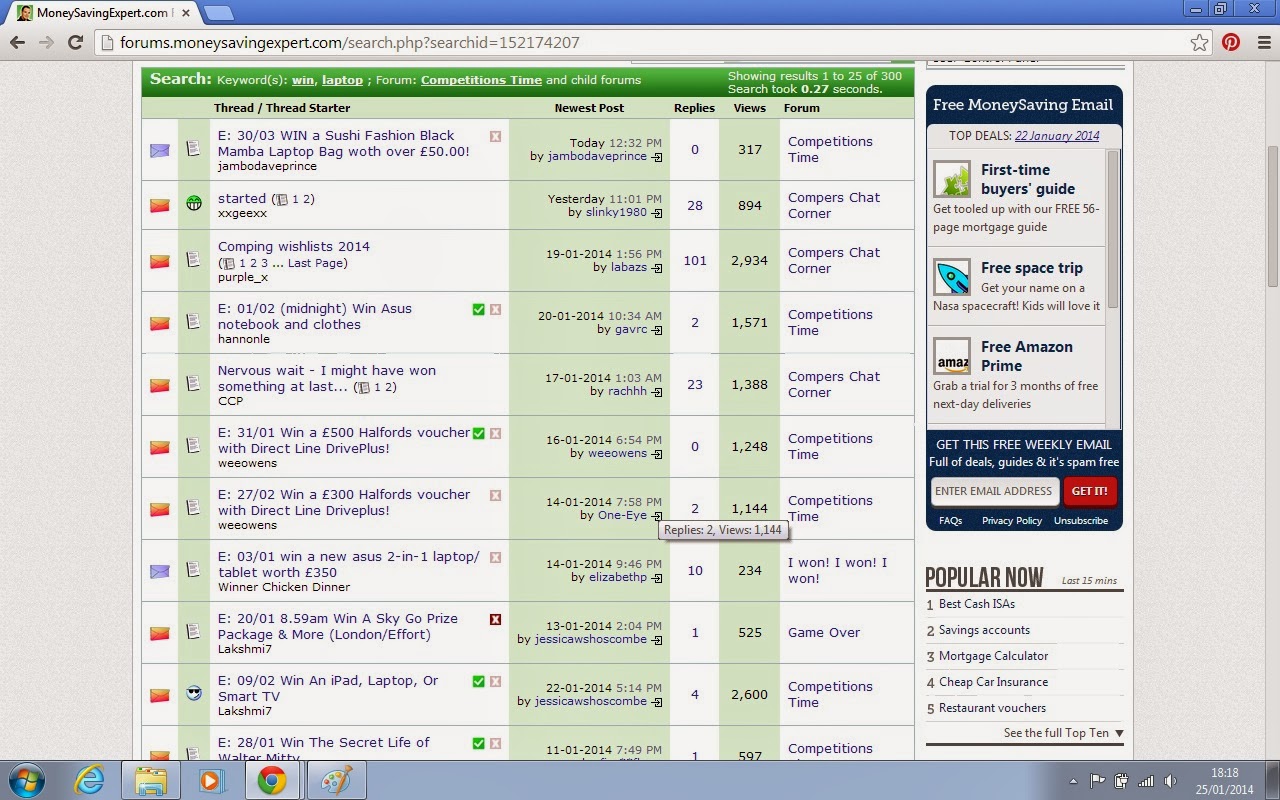
Task: Expand See the full Top Ten
Action: point(1063,733)
